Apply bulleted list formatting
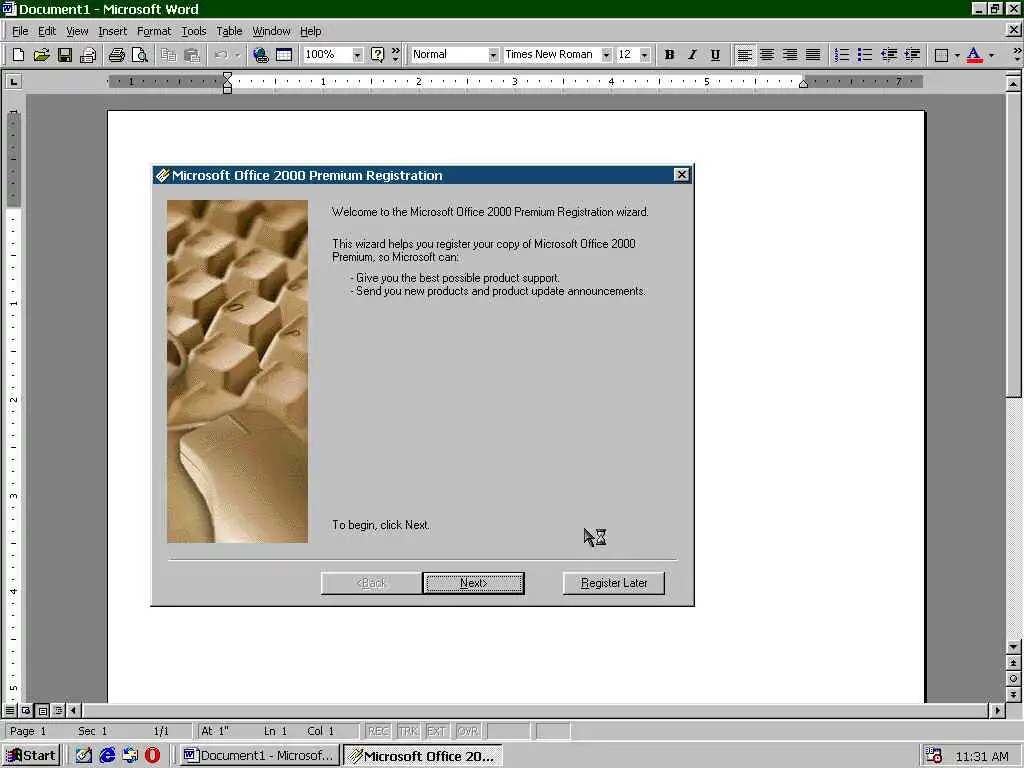The width and height of the screenshot is (1024, 768). [x=865, y=55]
